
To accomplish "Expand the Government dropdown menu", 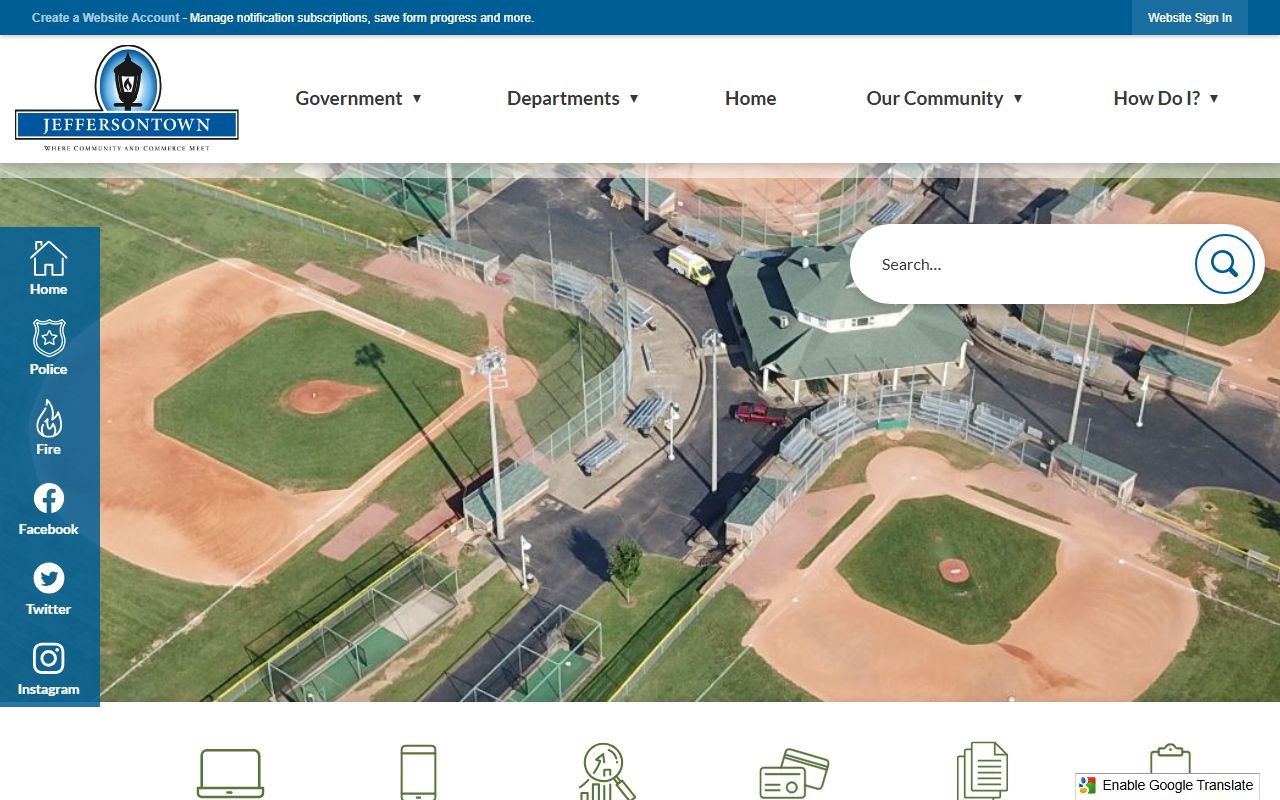I will click(359, 98).
